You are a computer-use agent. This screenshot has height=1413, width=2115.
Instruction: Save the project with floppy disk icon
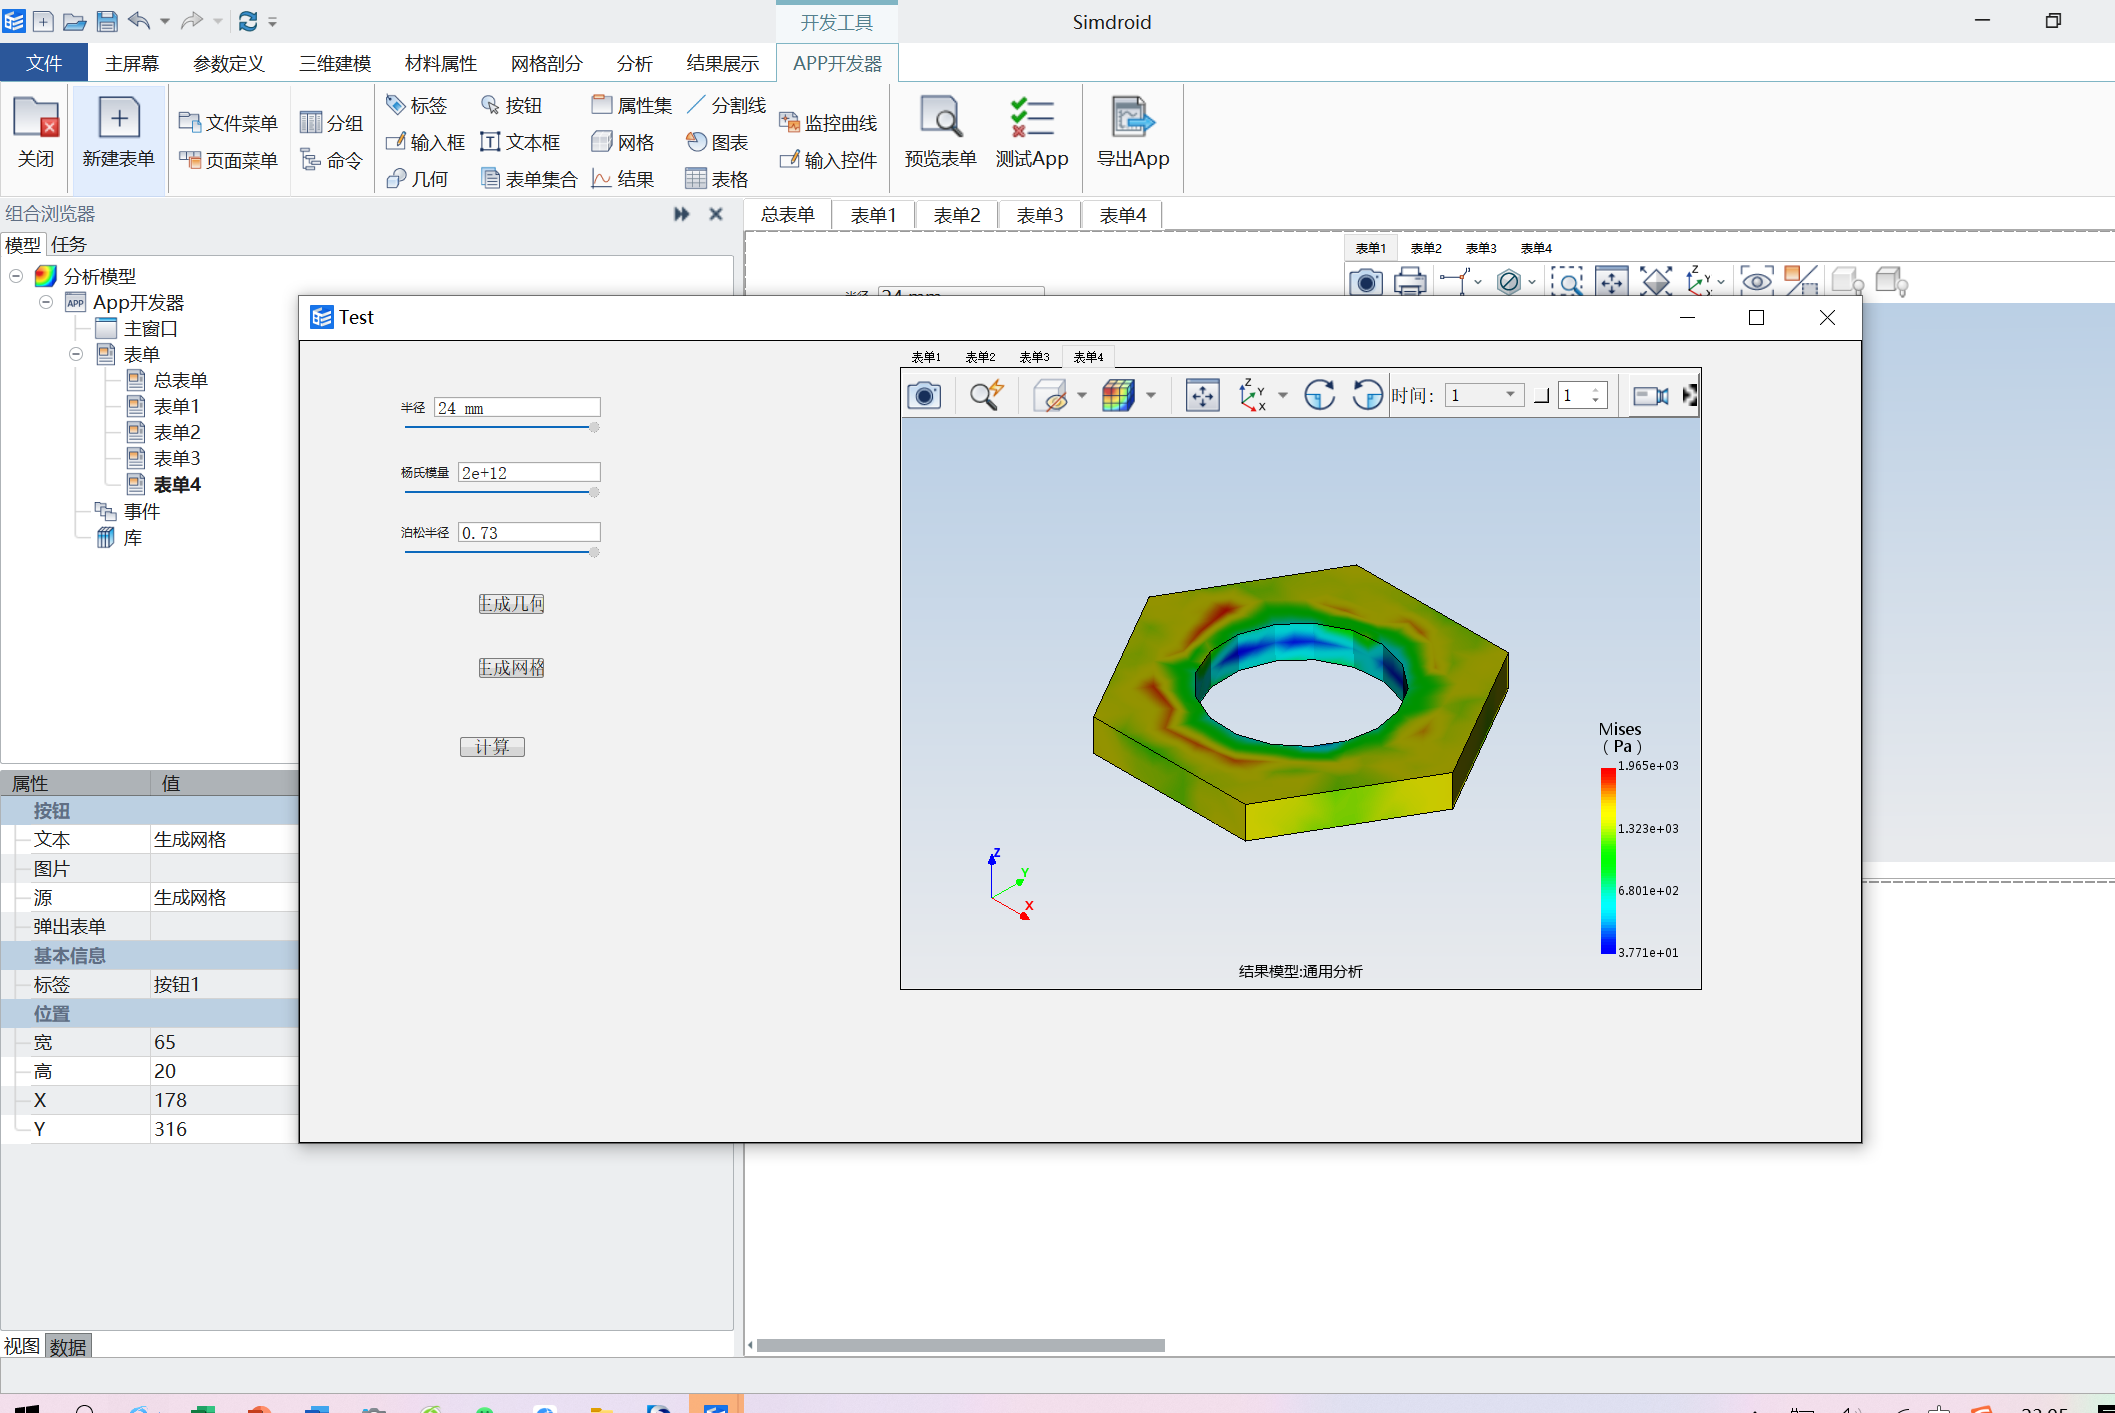click(x=106, y=21)
